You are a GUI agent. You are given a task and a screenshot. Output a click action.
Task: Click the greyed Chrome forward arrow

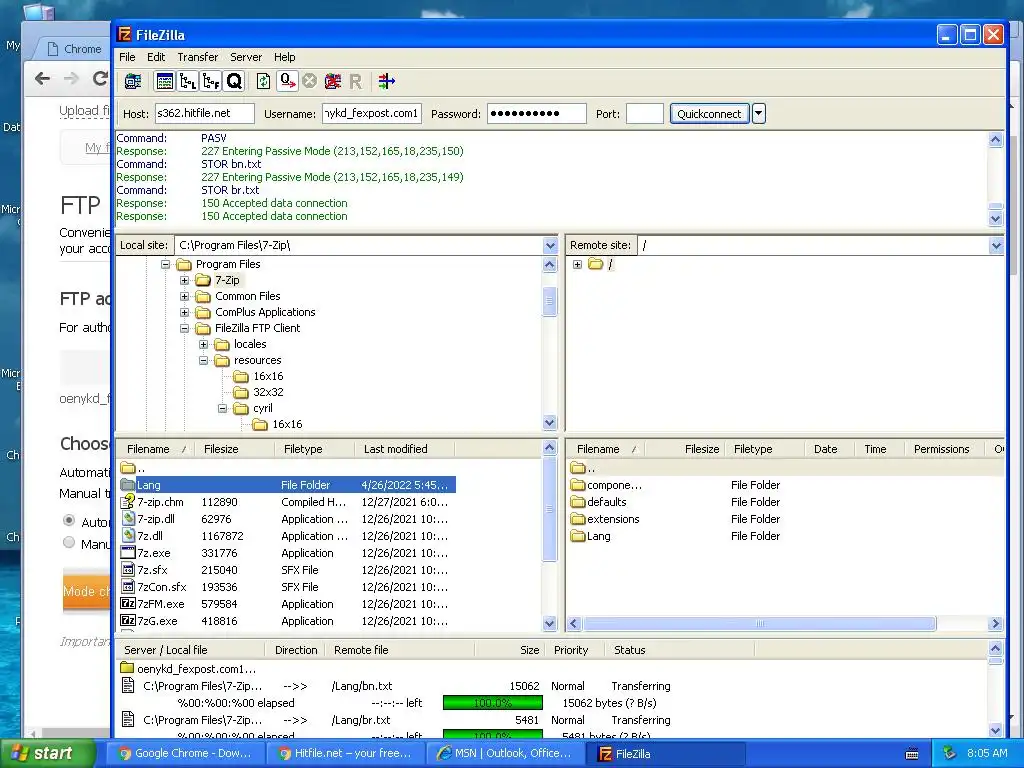click(71, 79)
